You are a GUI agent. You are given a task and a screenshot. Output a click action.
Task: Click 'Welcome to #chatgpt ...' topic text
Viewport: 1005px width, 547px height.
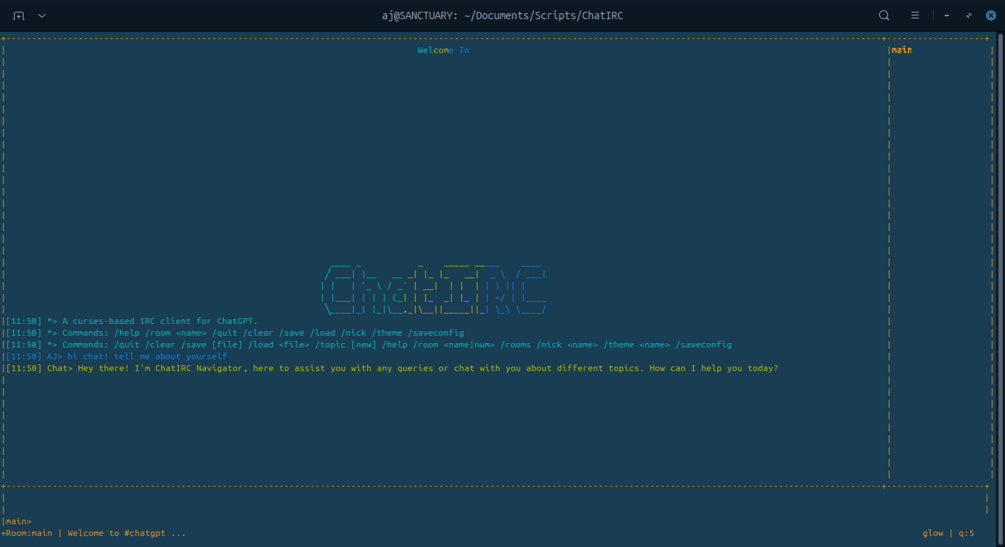click(x=126, y=533)
